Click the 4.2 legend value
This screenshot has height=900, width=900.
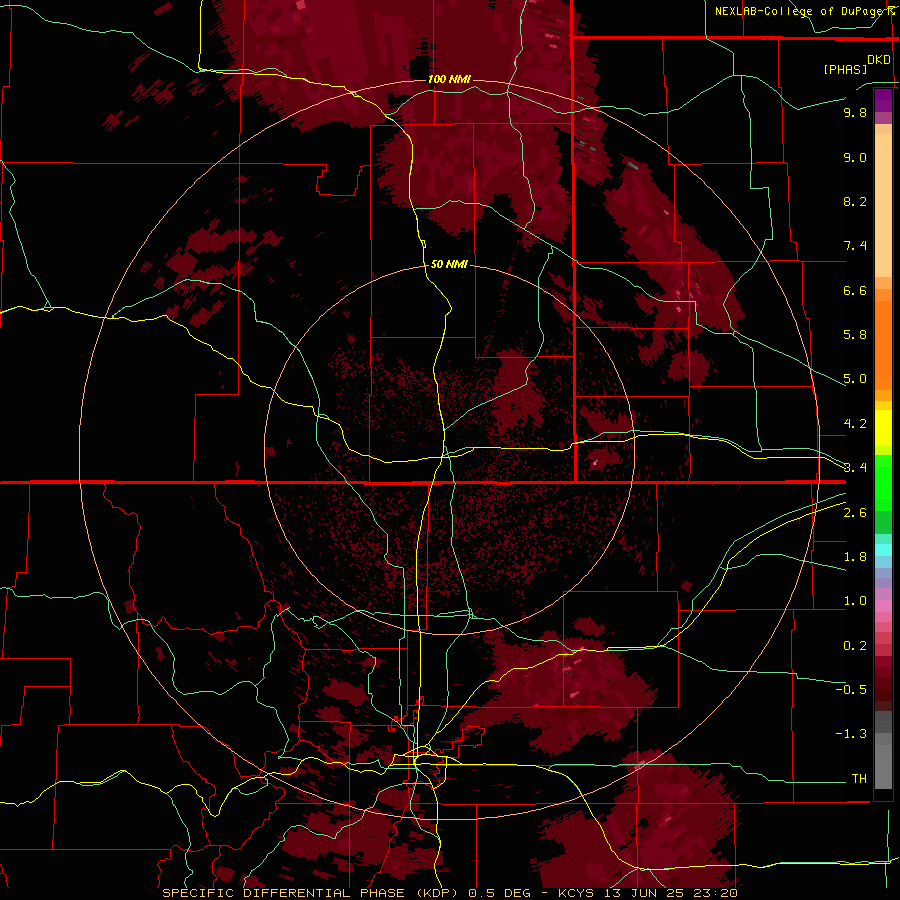point(855,424)
